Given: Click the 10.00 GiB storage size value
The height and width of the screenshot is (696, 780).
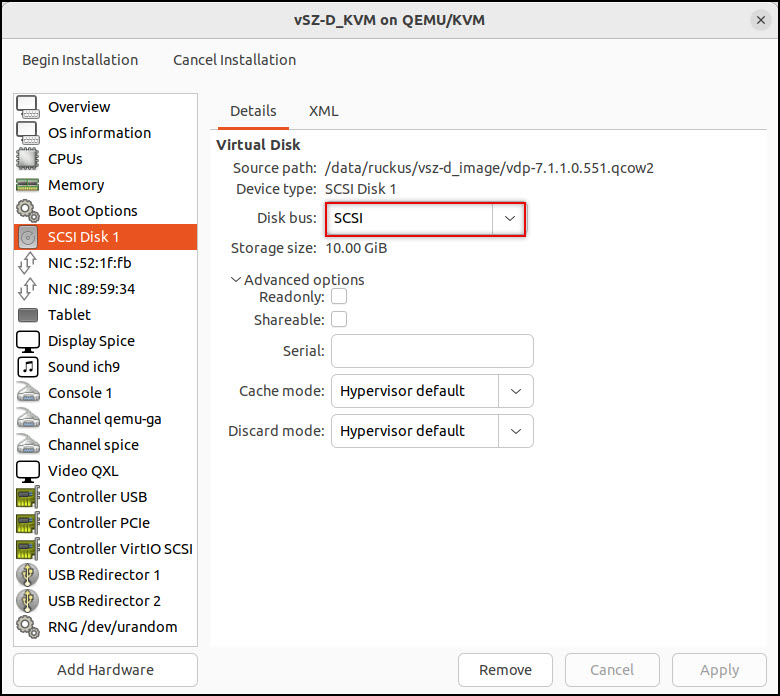Looking at the screenshot, I should click(x=356, y=248).
